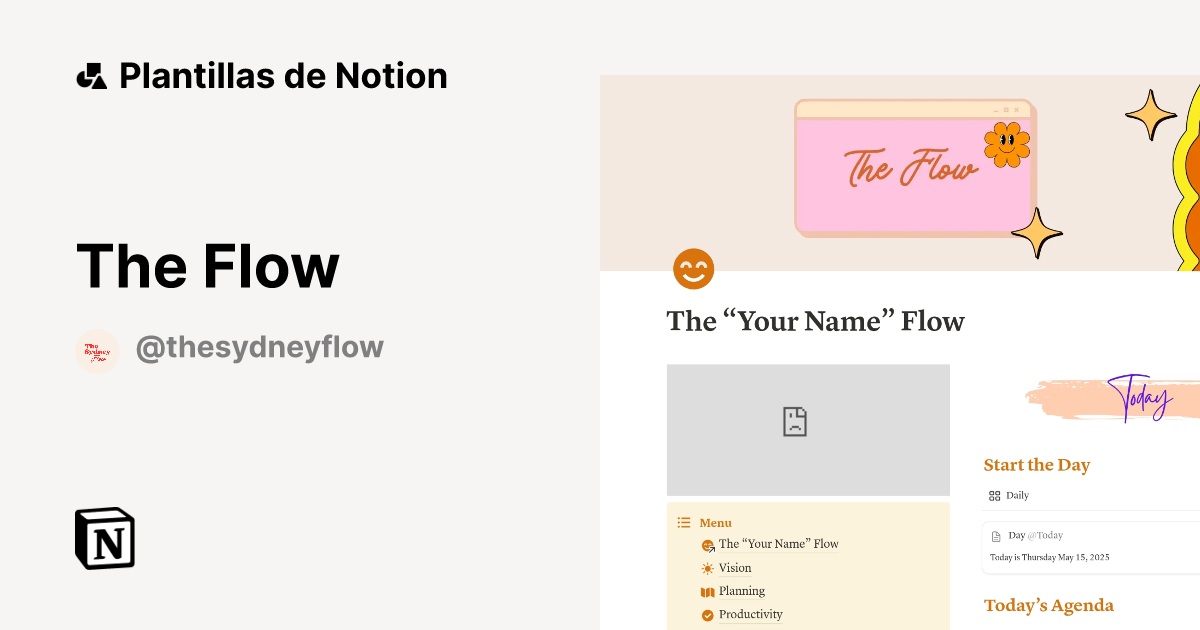Toggle the checkmark circle next to Productivity
The width and height of the screenshot is (1200, 630).
708,613
